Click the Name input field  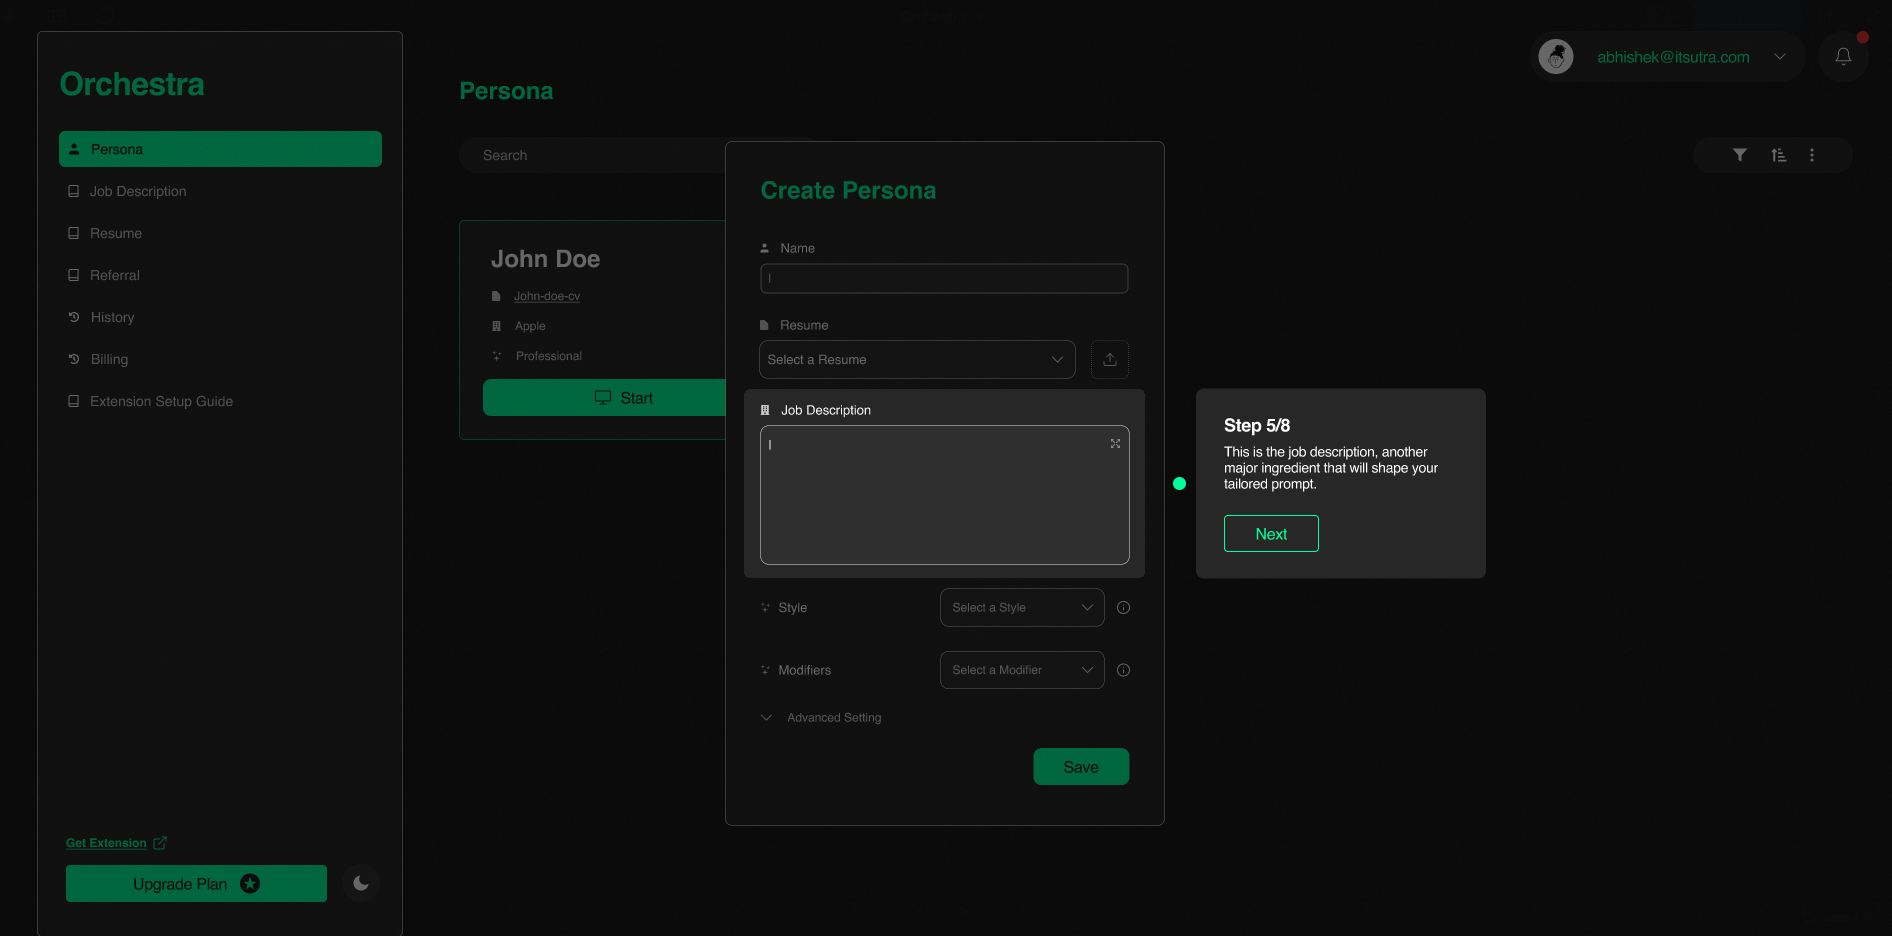click(x=944, y=278)
